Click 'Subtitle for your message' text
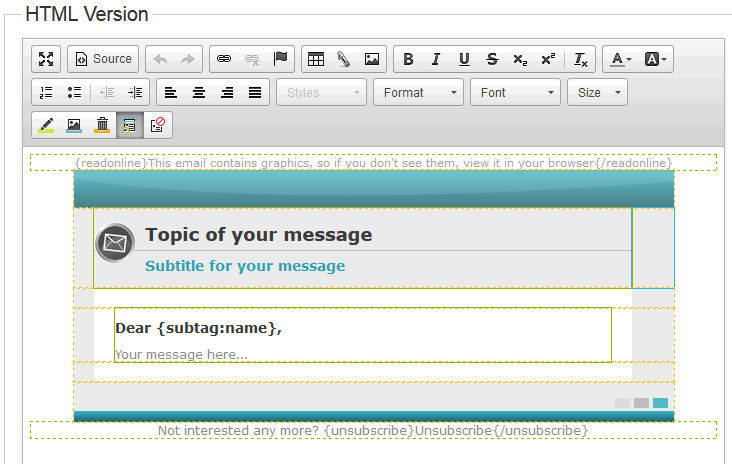Image resolution: width=732 pixels, height=464 pixels. coord(245,266)
